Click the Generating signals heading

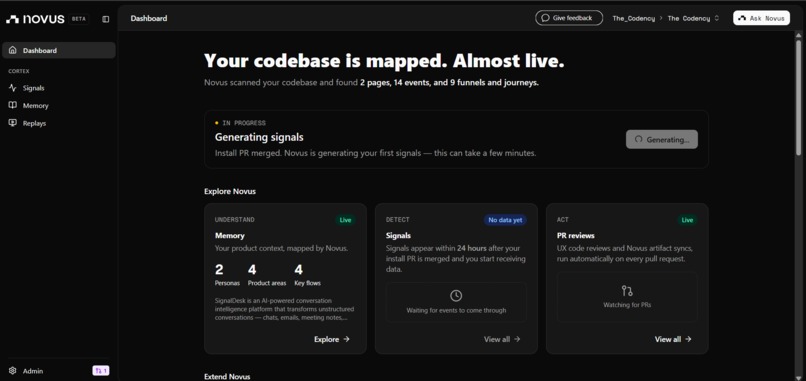click(x=259, y=137)
